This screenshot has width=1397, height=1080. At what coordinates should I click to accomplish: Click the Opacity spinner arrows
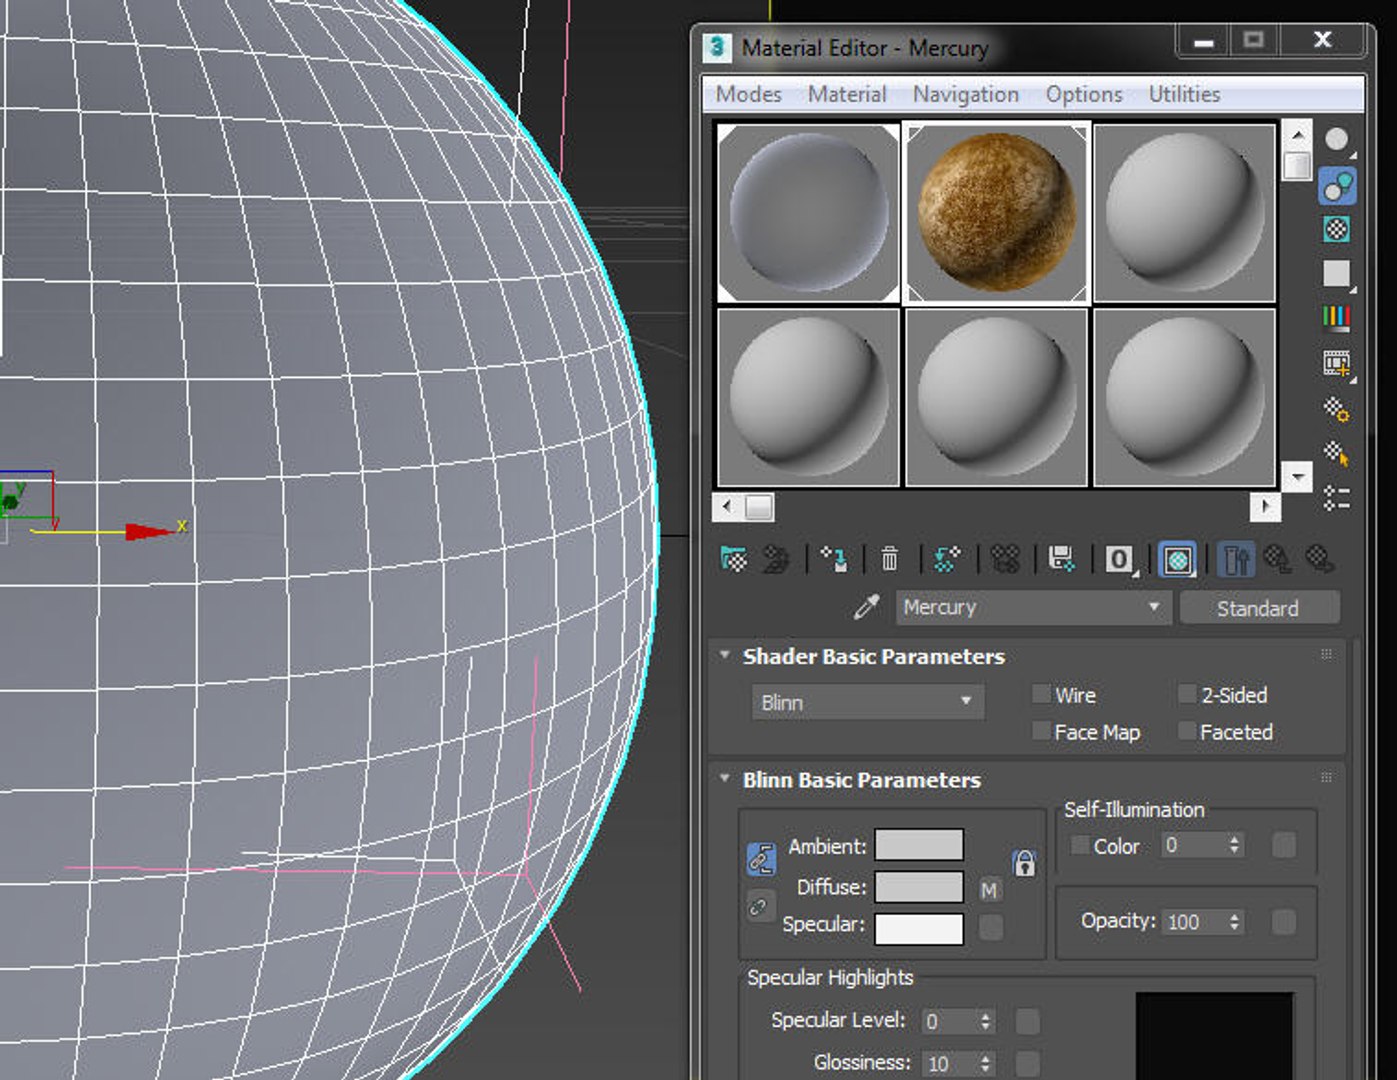pos(1235,921)
